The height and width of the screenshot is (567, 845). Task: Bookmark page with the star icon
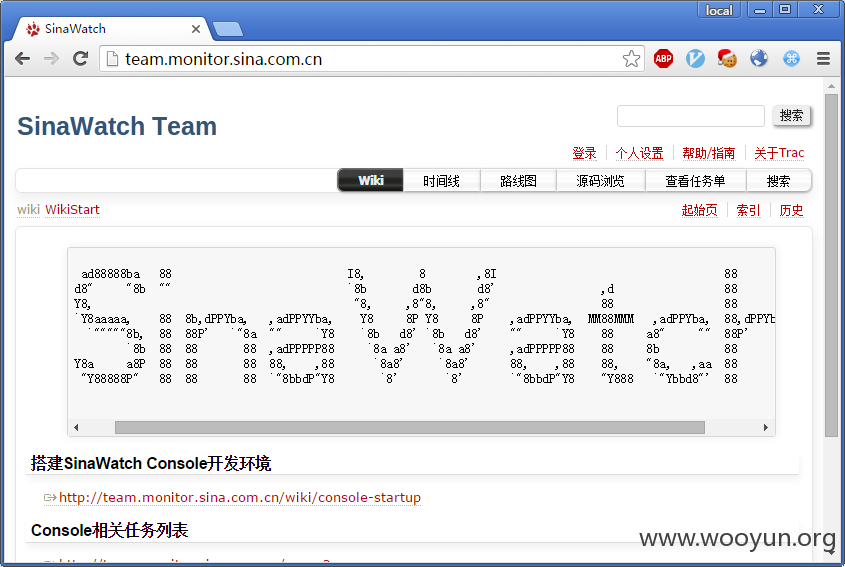coord(631,59)
